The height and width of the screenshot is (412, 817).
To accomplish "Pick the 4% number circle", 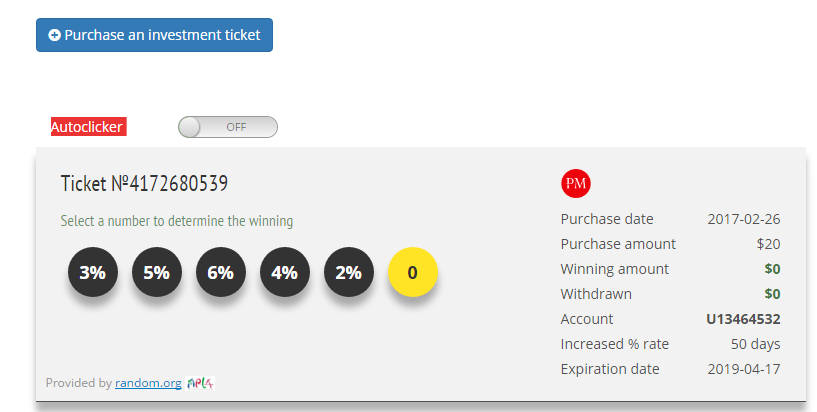I will pos(285,272).
